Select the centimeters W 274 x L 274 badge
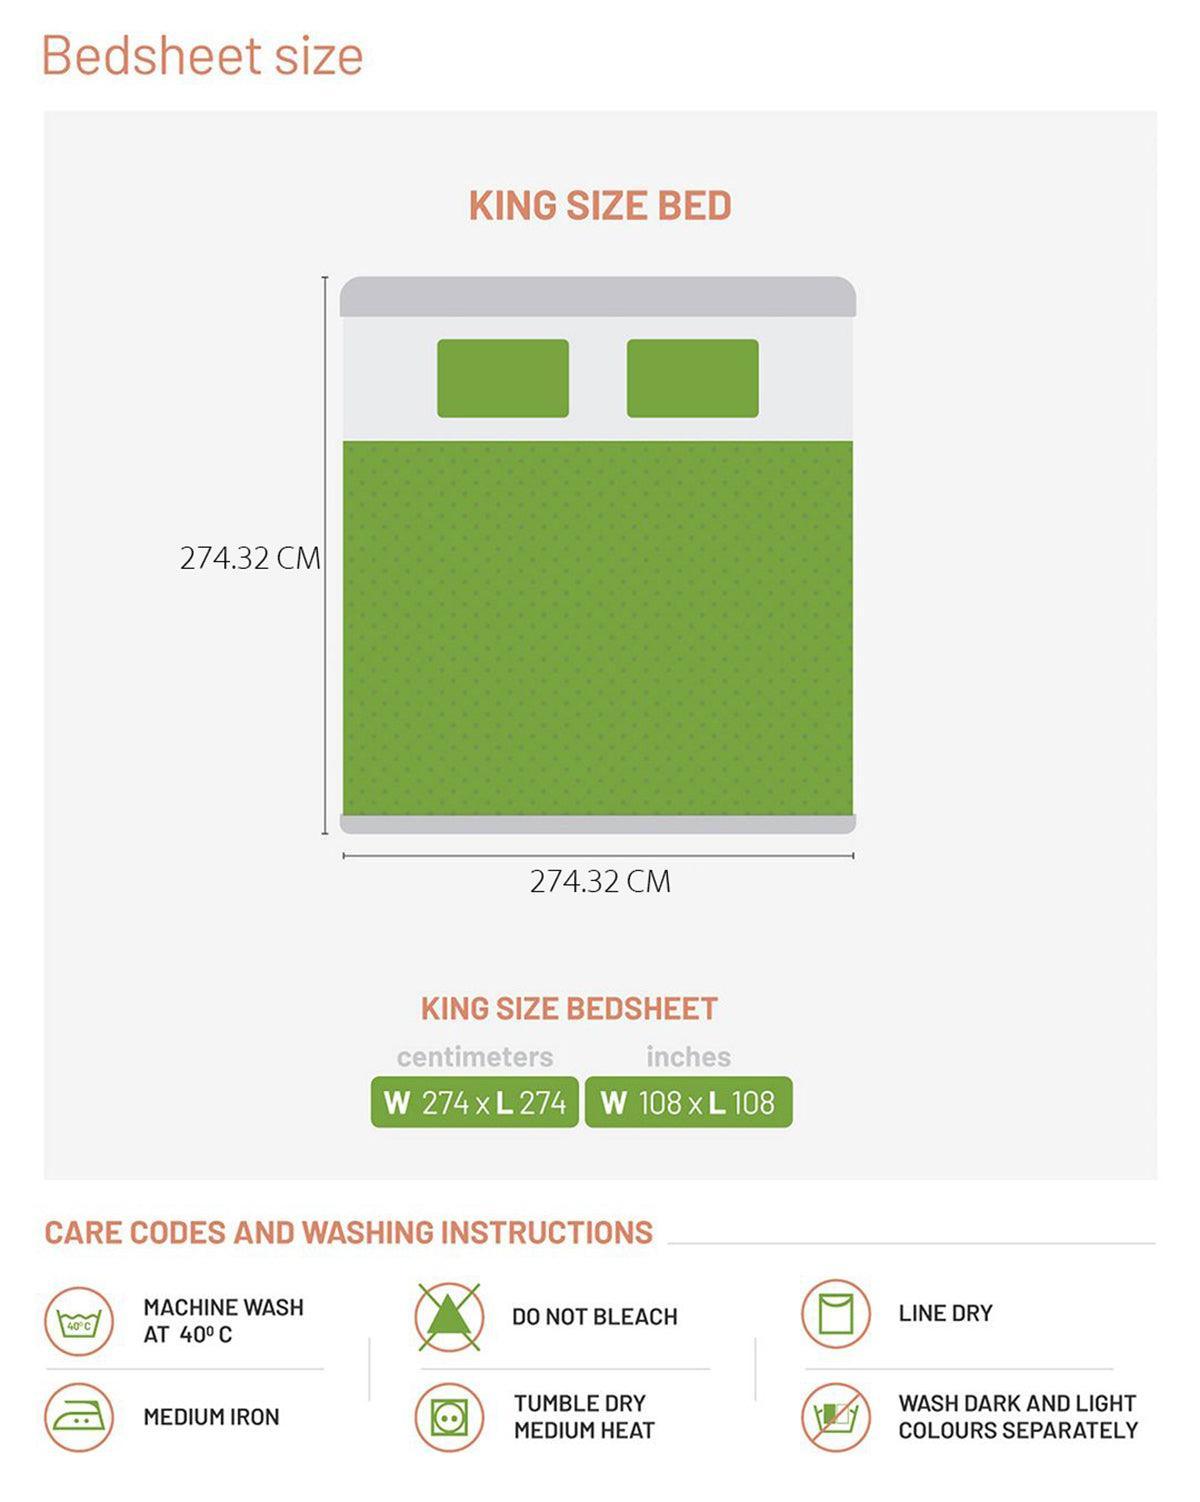This screenshot has width=1200, height=1502. coord(474,1102)
